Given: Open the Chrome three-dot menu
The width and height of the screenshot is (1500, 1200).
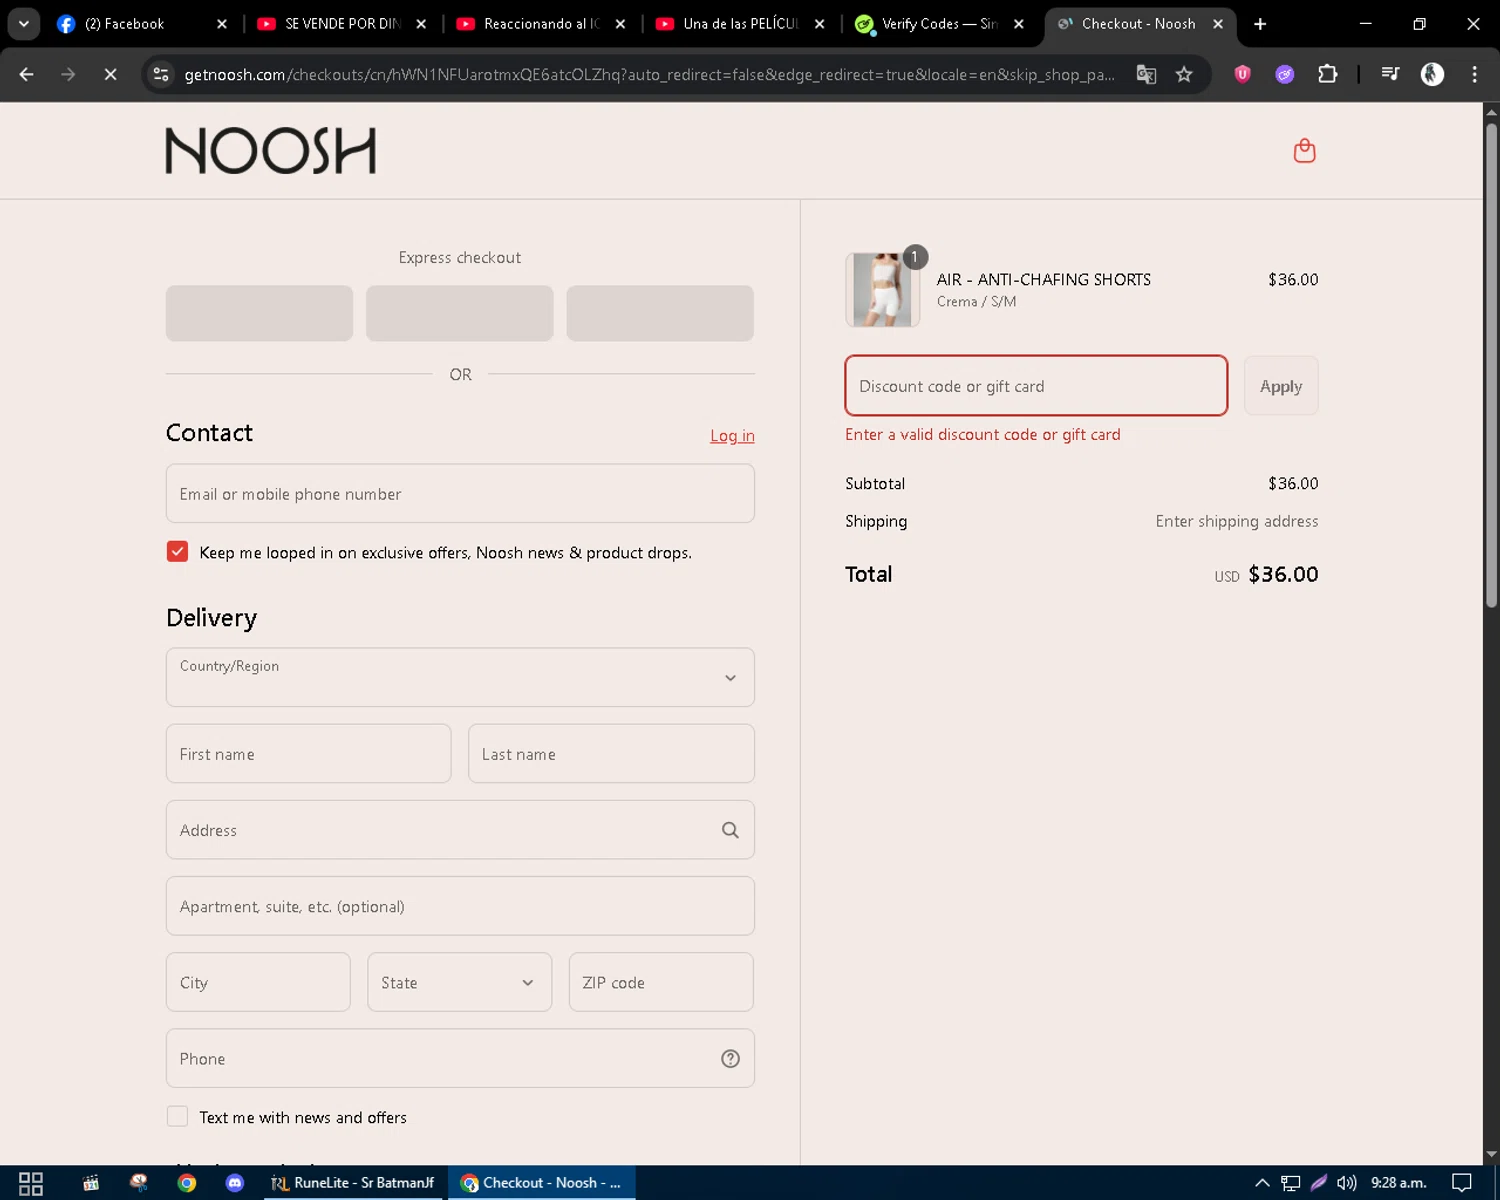Looking at the screenshot, I should (1474, 74).
